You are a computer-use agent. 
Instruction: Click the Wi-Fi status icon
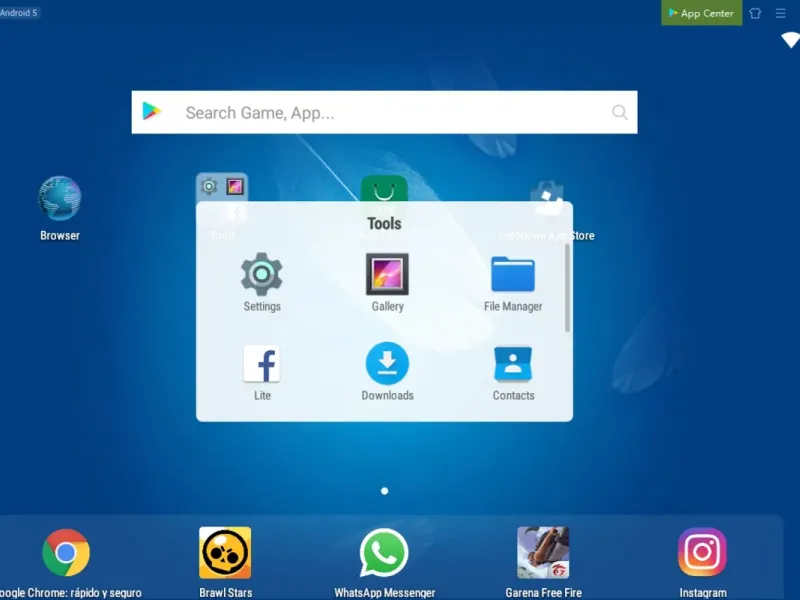pos(790,39)
